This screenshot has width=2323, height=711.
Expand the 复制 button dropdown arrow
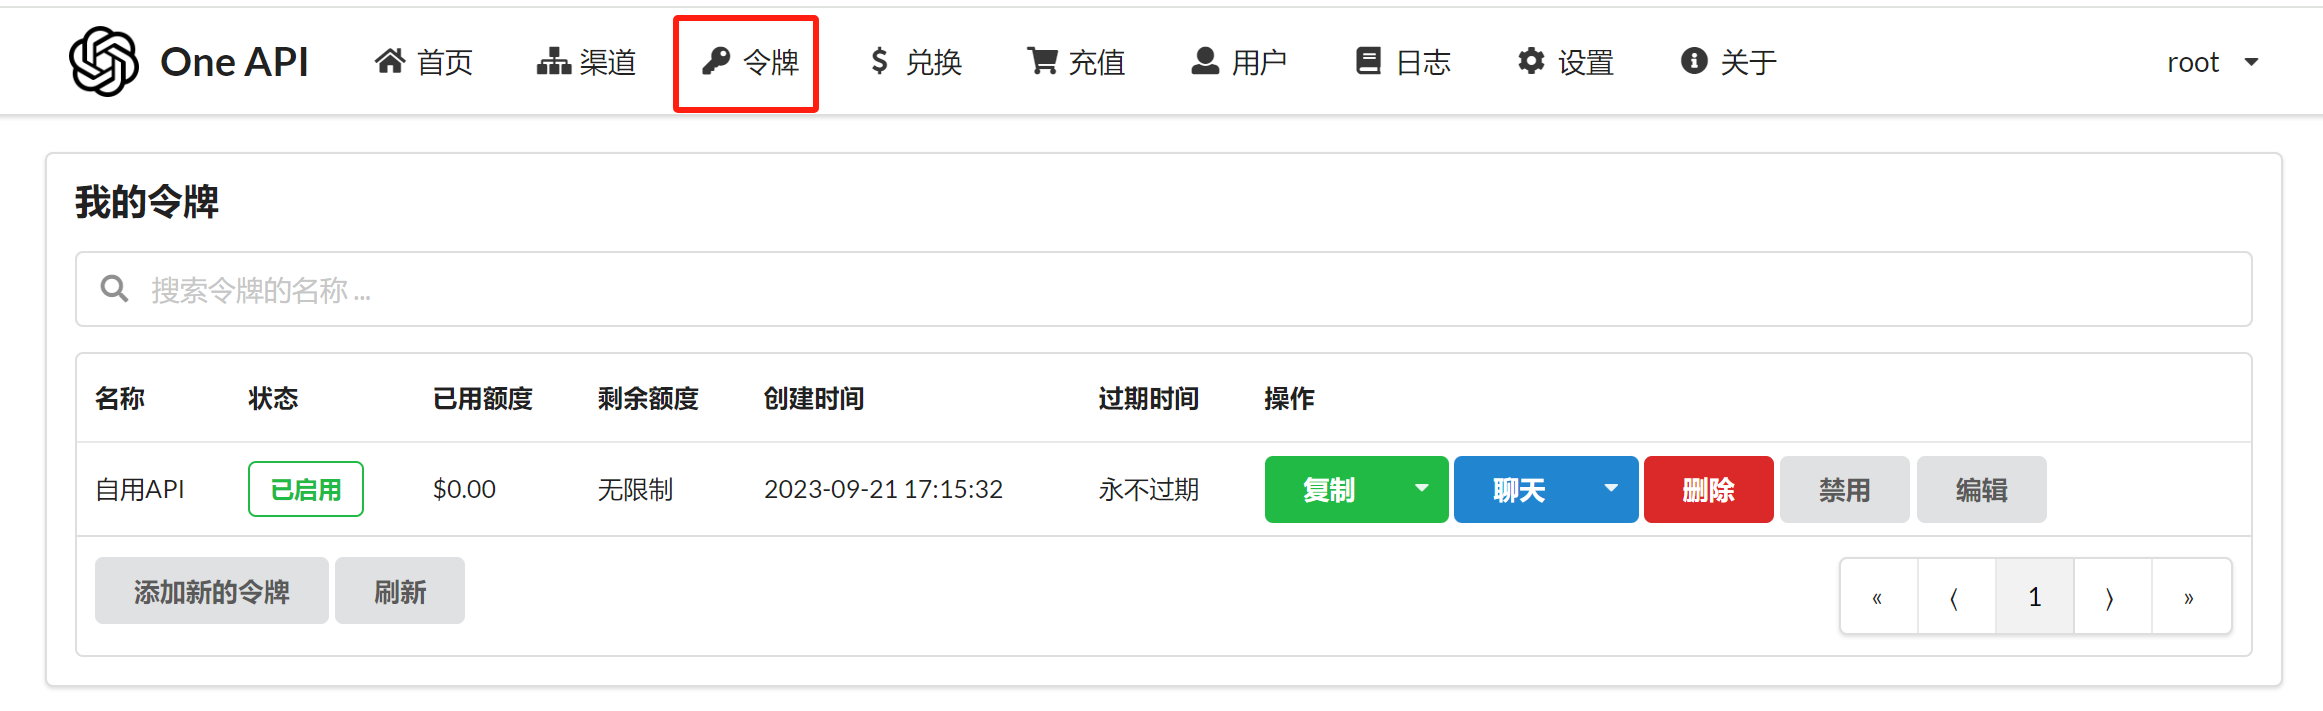(x=1421, y=489)
